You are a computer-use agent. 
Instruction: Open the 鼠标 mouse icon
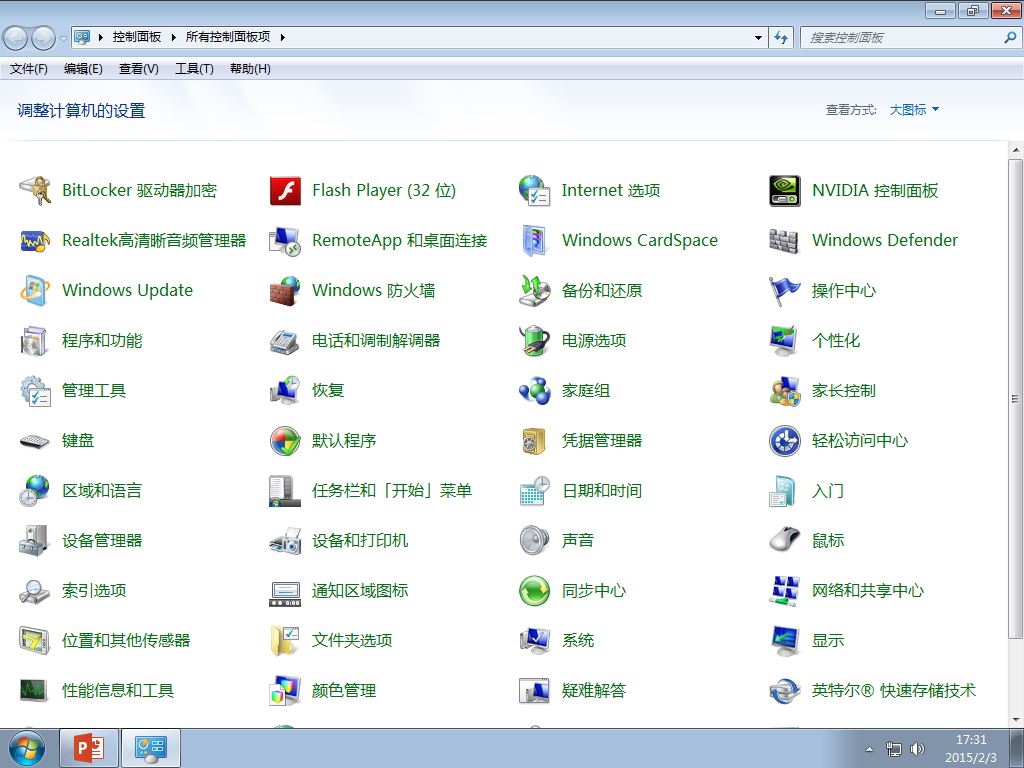tap(784, 541)
